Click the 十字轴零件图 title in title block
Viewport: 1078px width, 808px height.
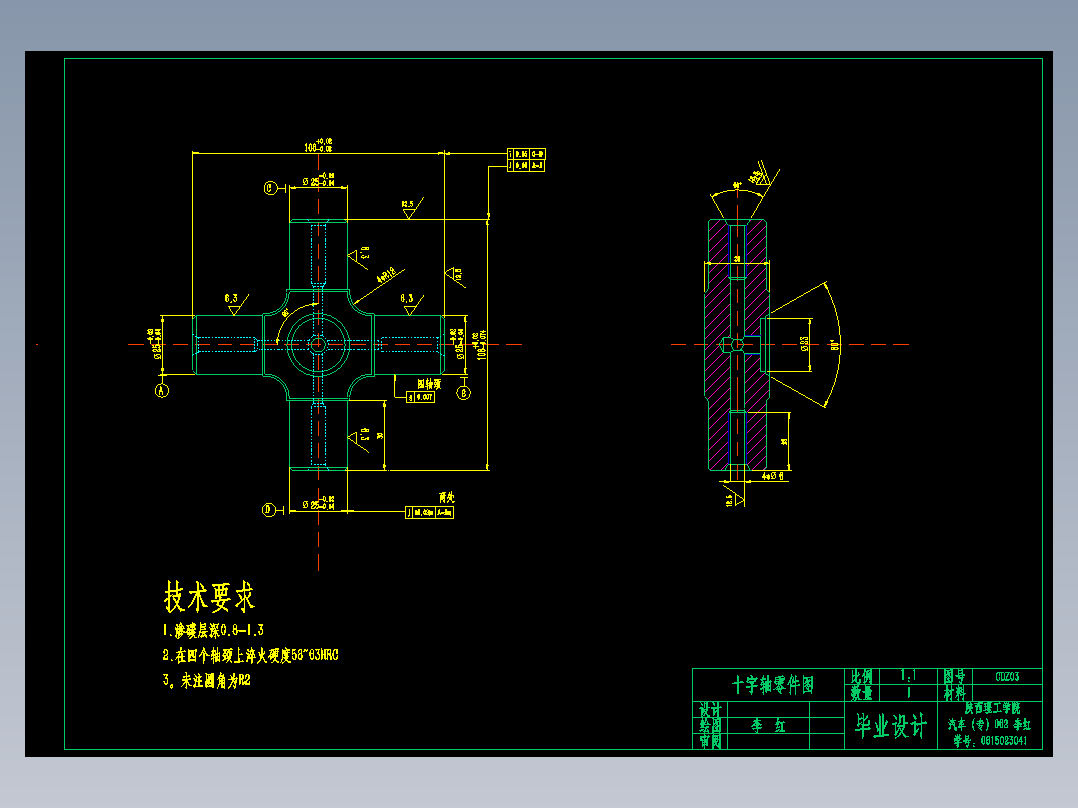coord(773,684)
